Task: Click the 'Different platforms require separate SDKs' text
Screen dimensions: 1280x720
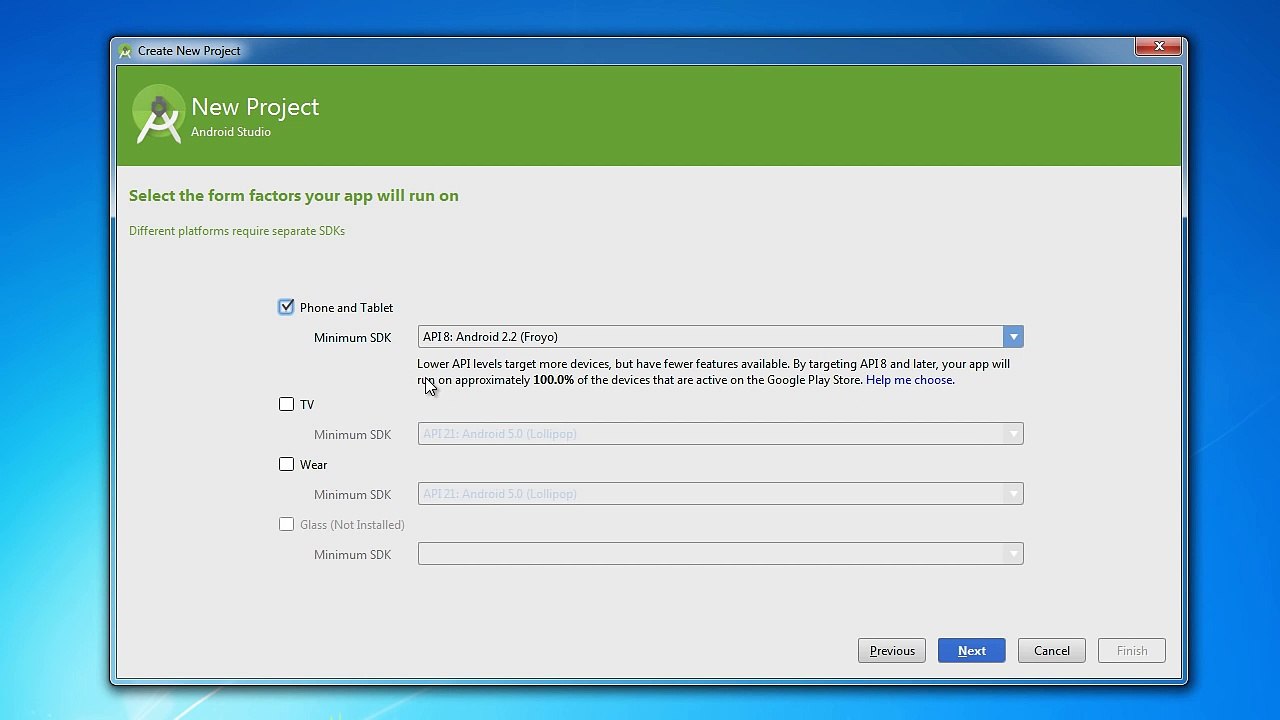Action: coord(237,231)
